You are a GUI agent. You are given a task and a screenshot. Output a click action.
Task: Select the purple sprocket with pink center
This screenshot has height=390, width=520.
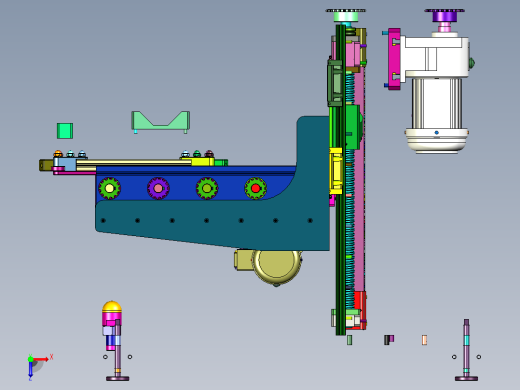pos(158,188)
